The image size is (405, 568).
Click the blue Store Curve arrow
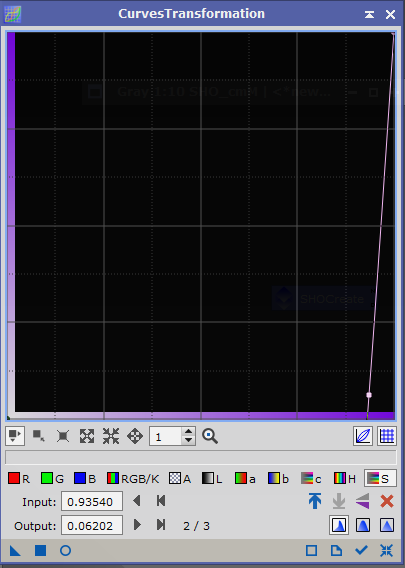tap(315, 501)
